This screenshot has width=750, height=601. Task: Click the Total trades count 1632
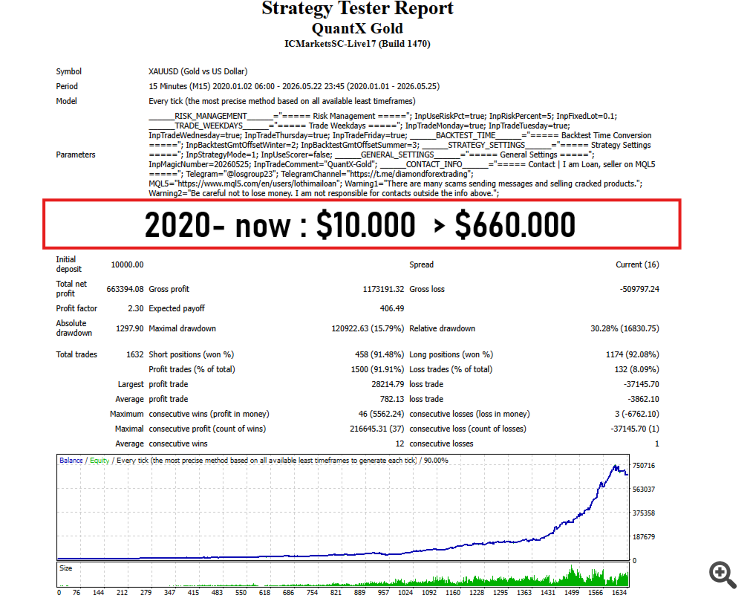coord(134,355)
